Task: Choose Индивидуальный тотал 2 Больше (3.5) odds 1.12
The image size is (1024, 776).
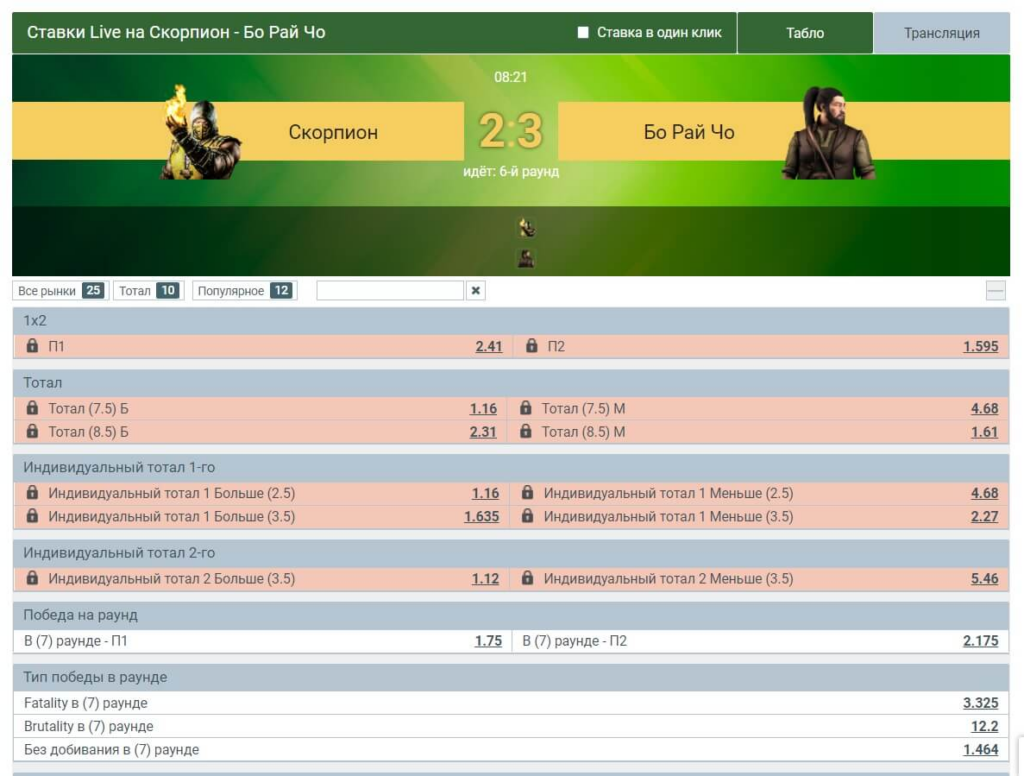Action: (485, 579)
